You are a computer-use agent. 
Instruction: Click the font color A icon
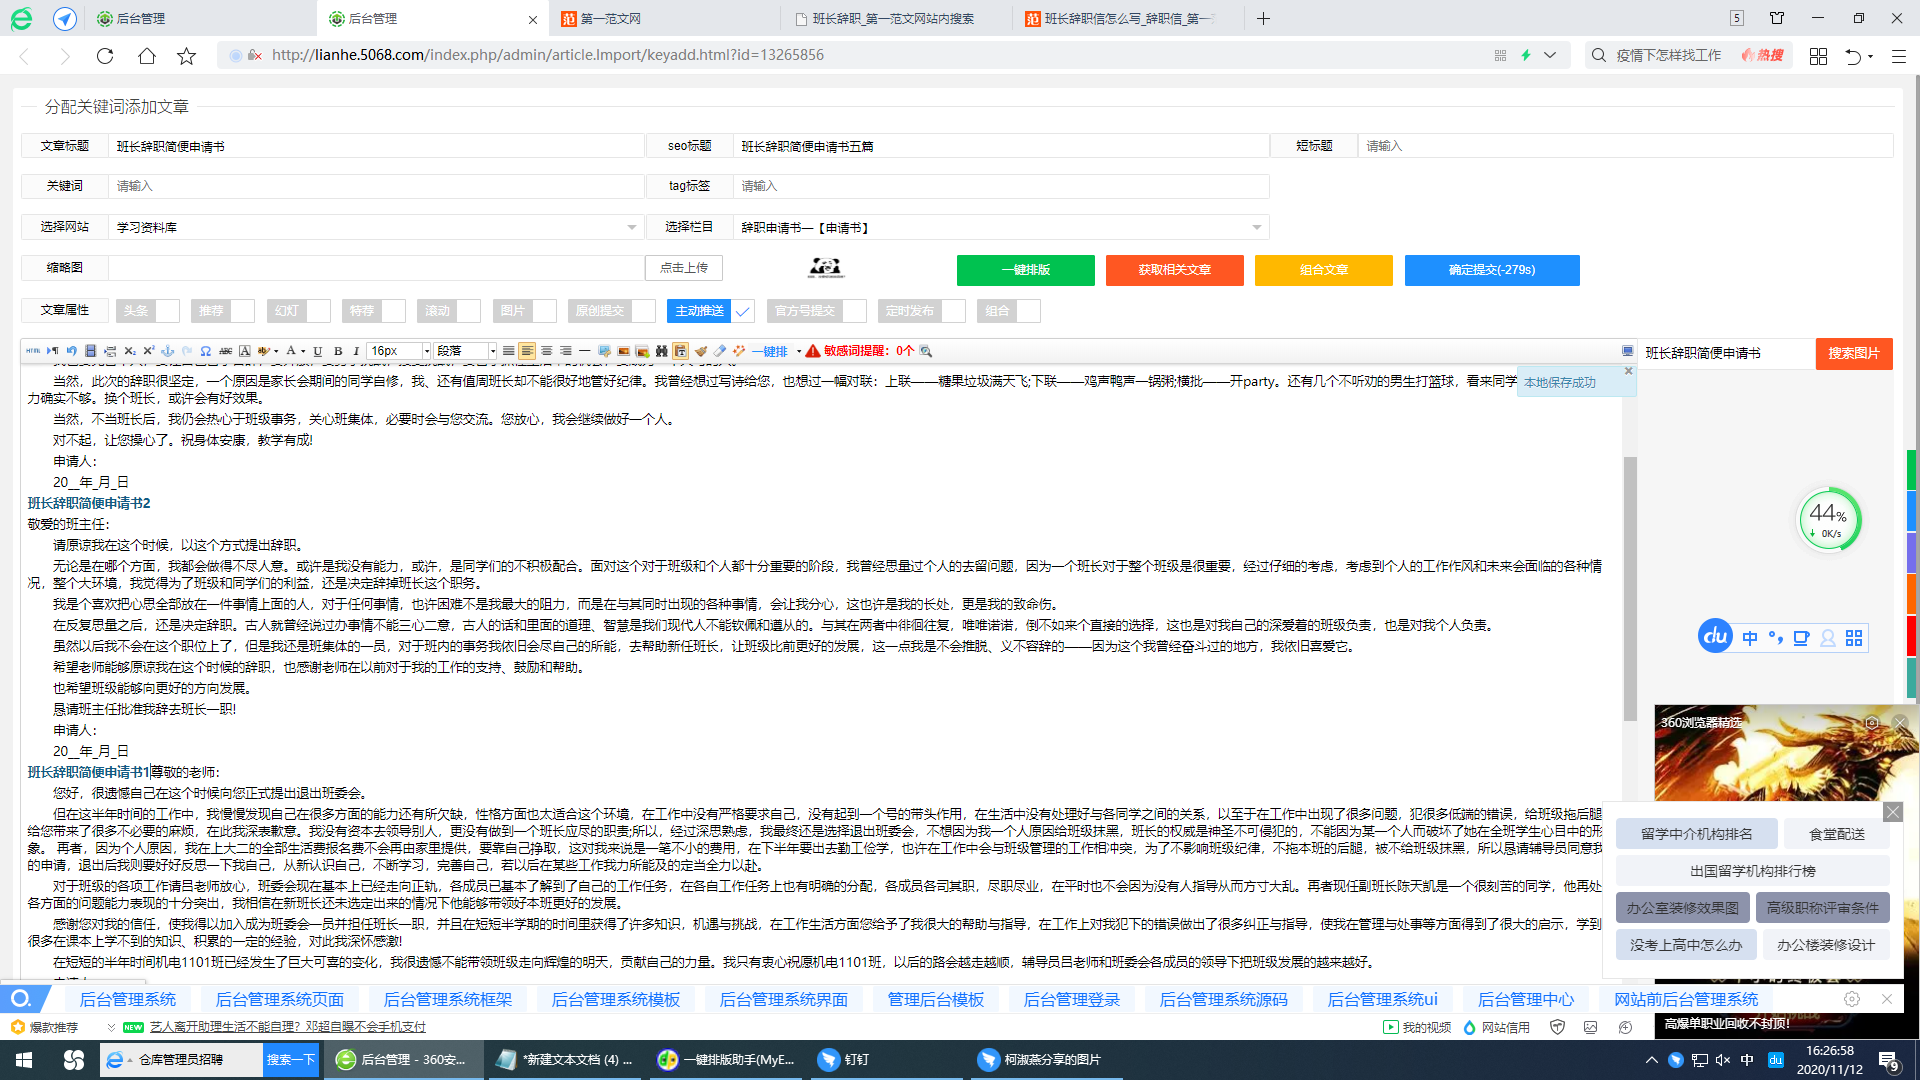click(290, 351)
